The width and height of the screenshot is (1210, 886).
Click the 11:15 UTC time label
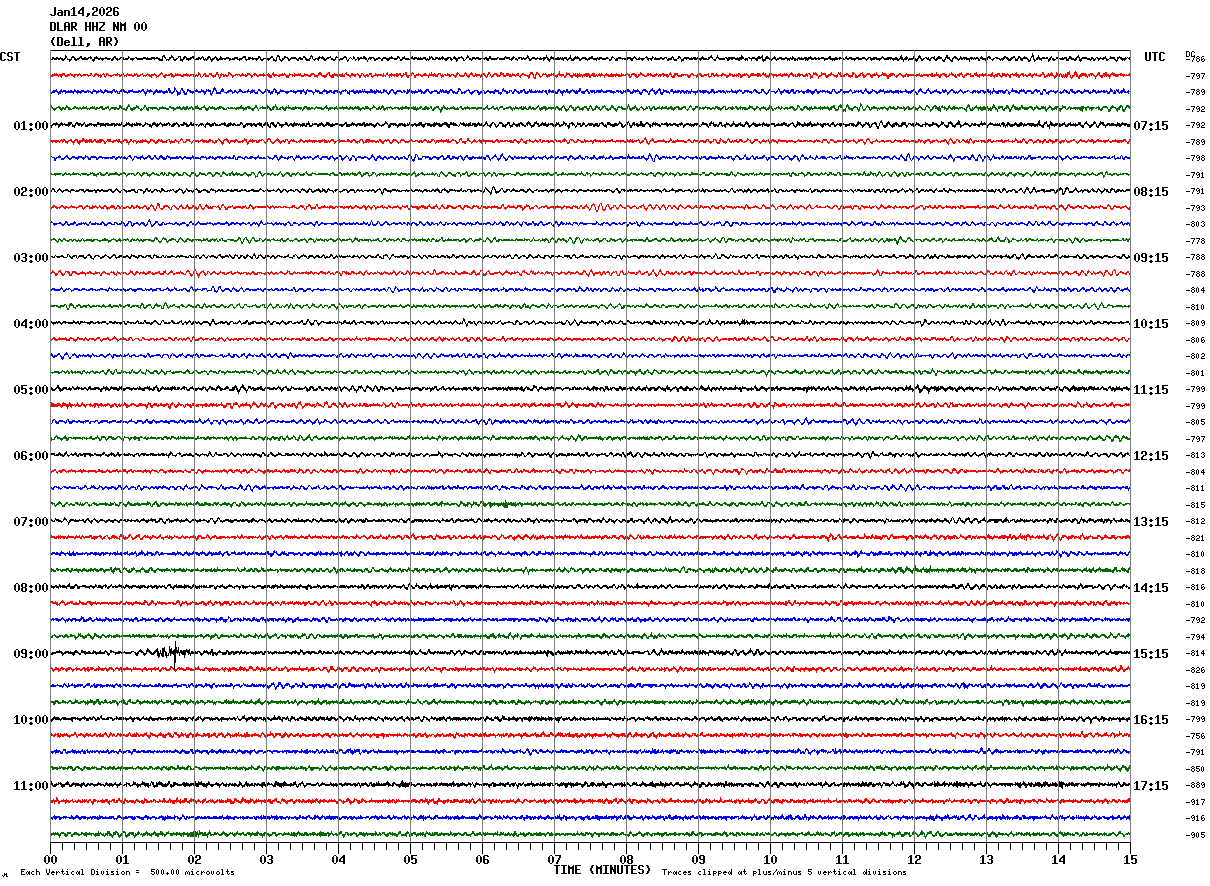(x=1151, y=390)
